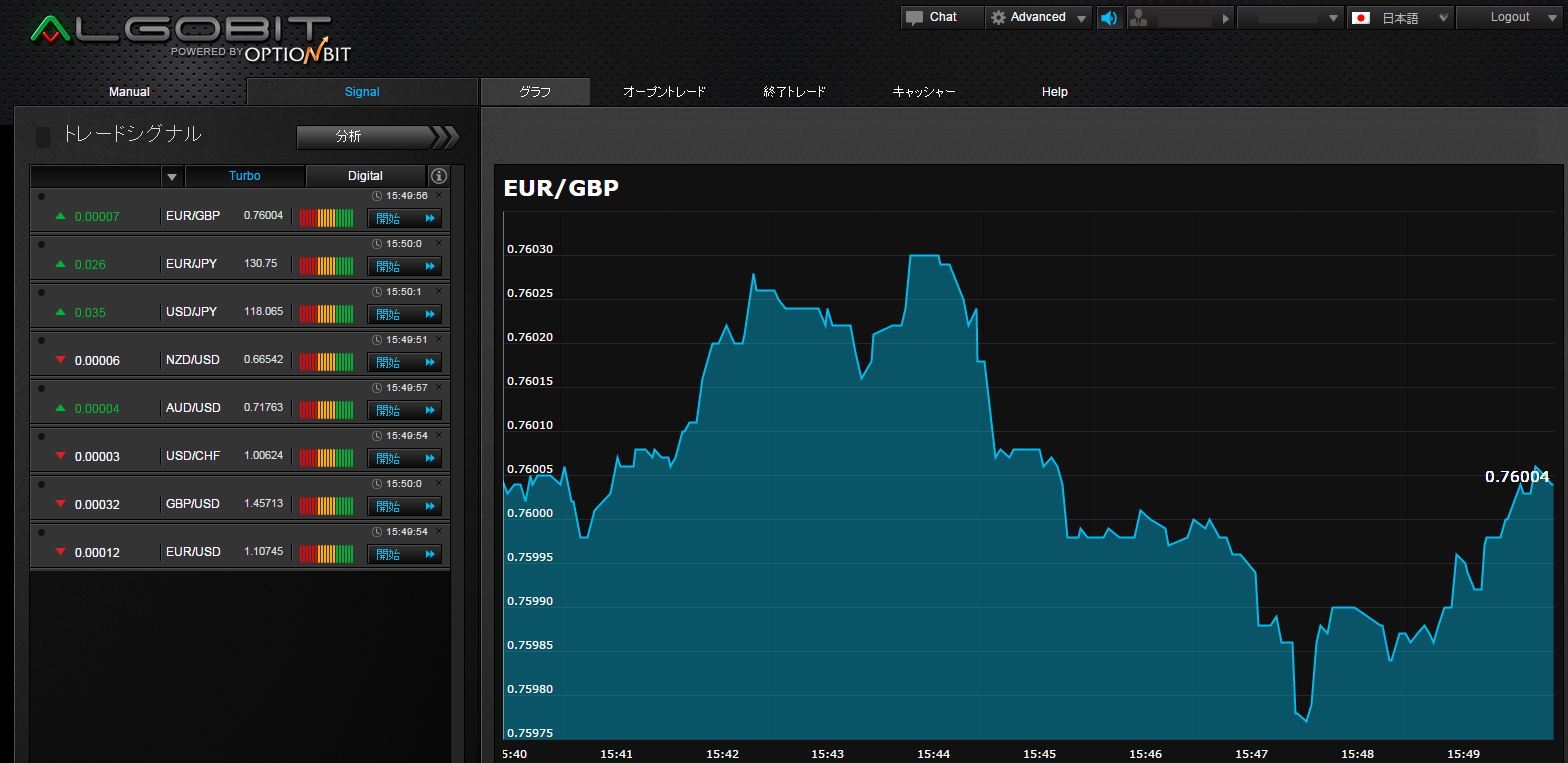Click the GBP/USD signal strength meter
The height and width of the screenshot is (763, 1568).
point(327,506)
